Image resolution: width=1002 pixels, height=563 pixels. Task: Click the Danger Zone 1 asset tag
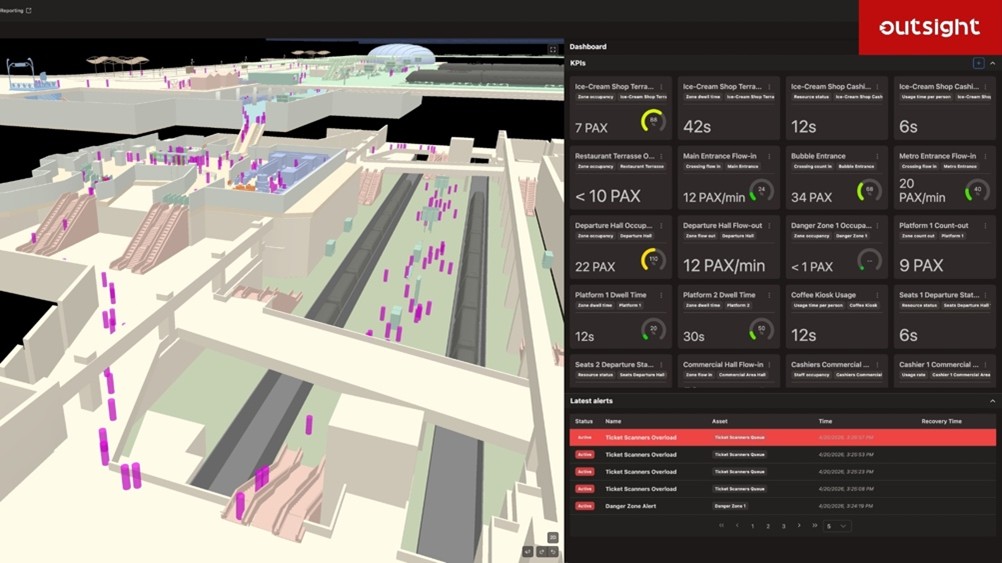734,506
